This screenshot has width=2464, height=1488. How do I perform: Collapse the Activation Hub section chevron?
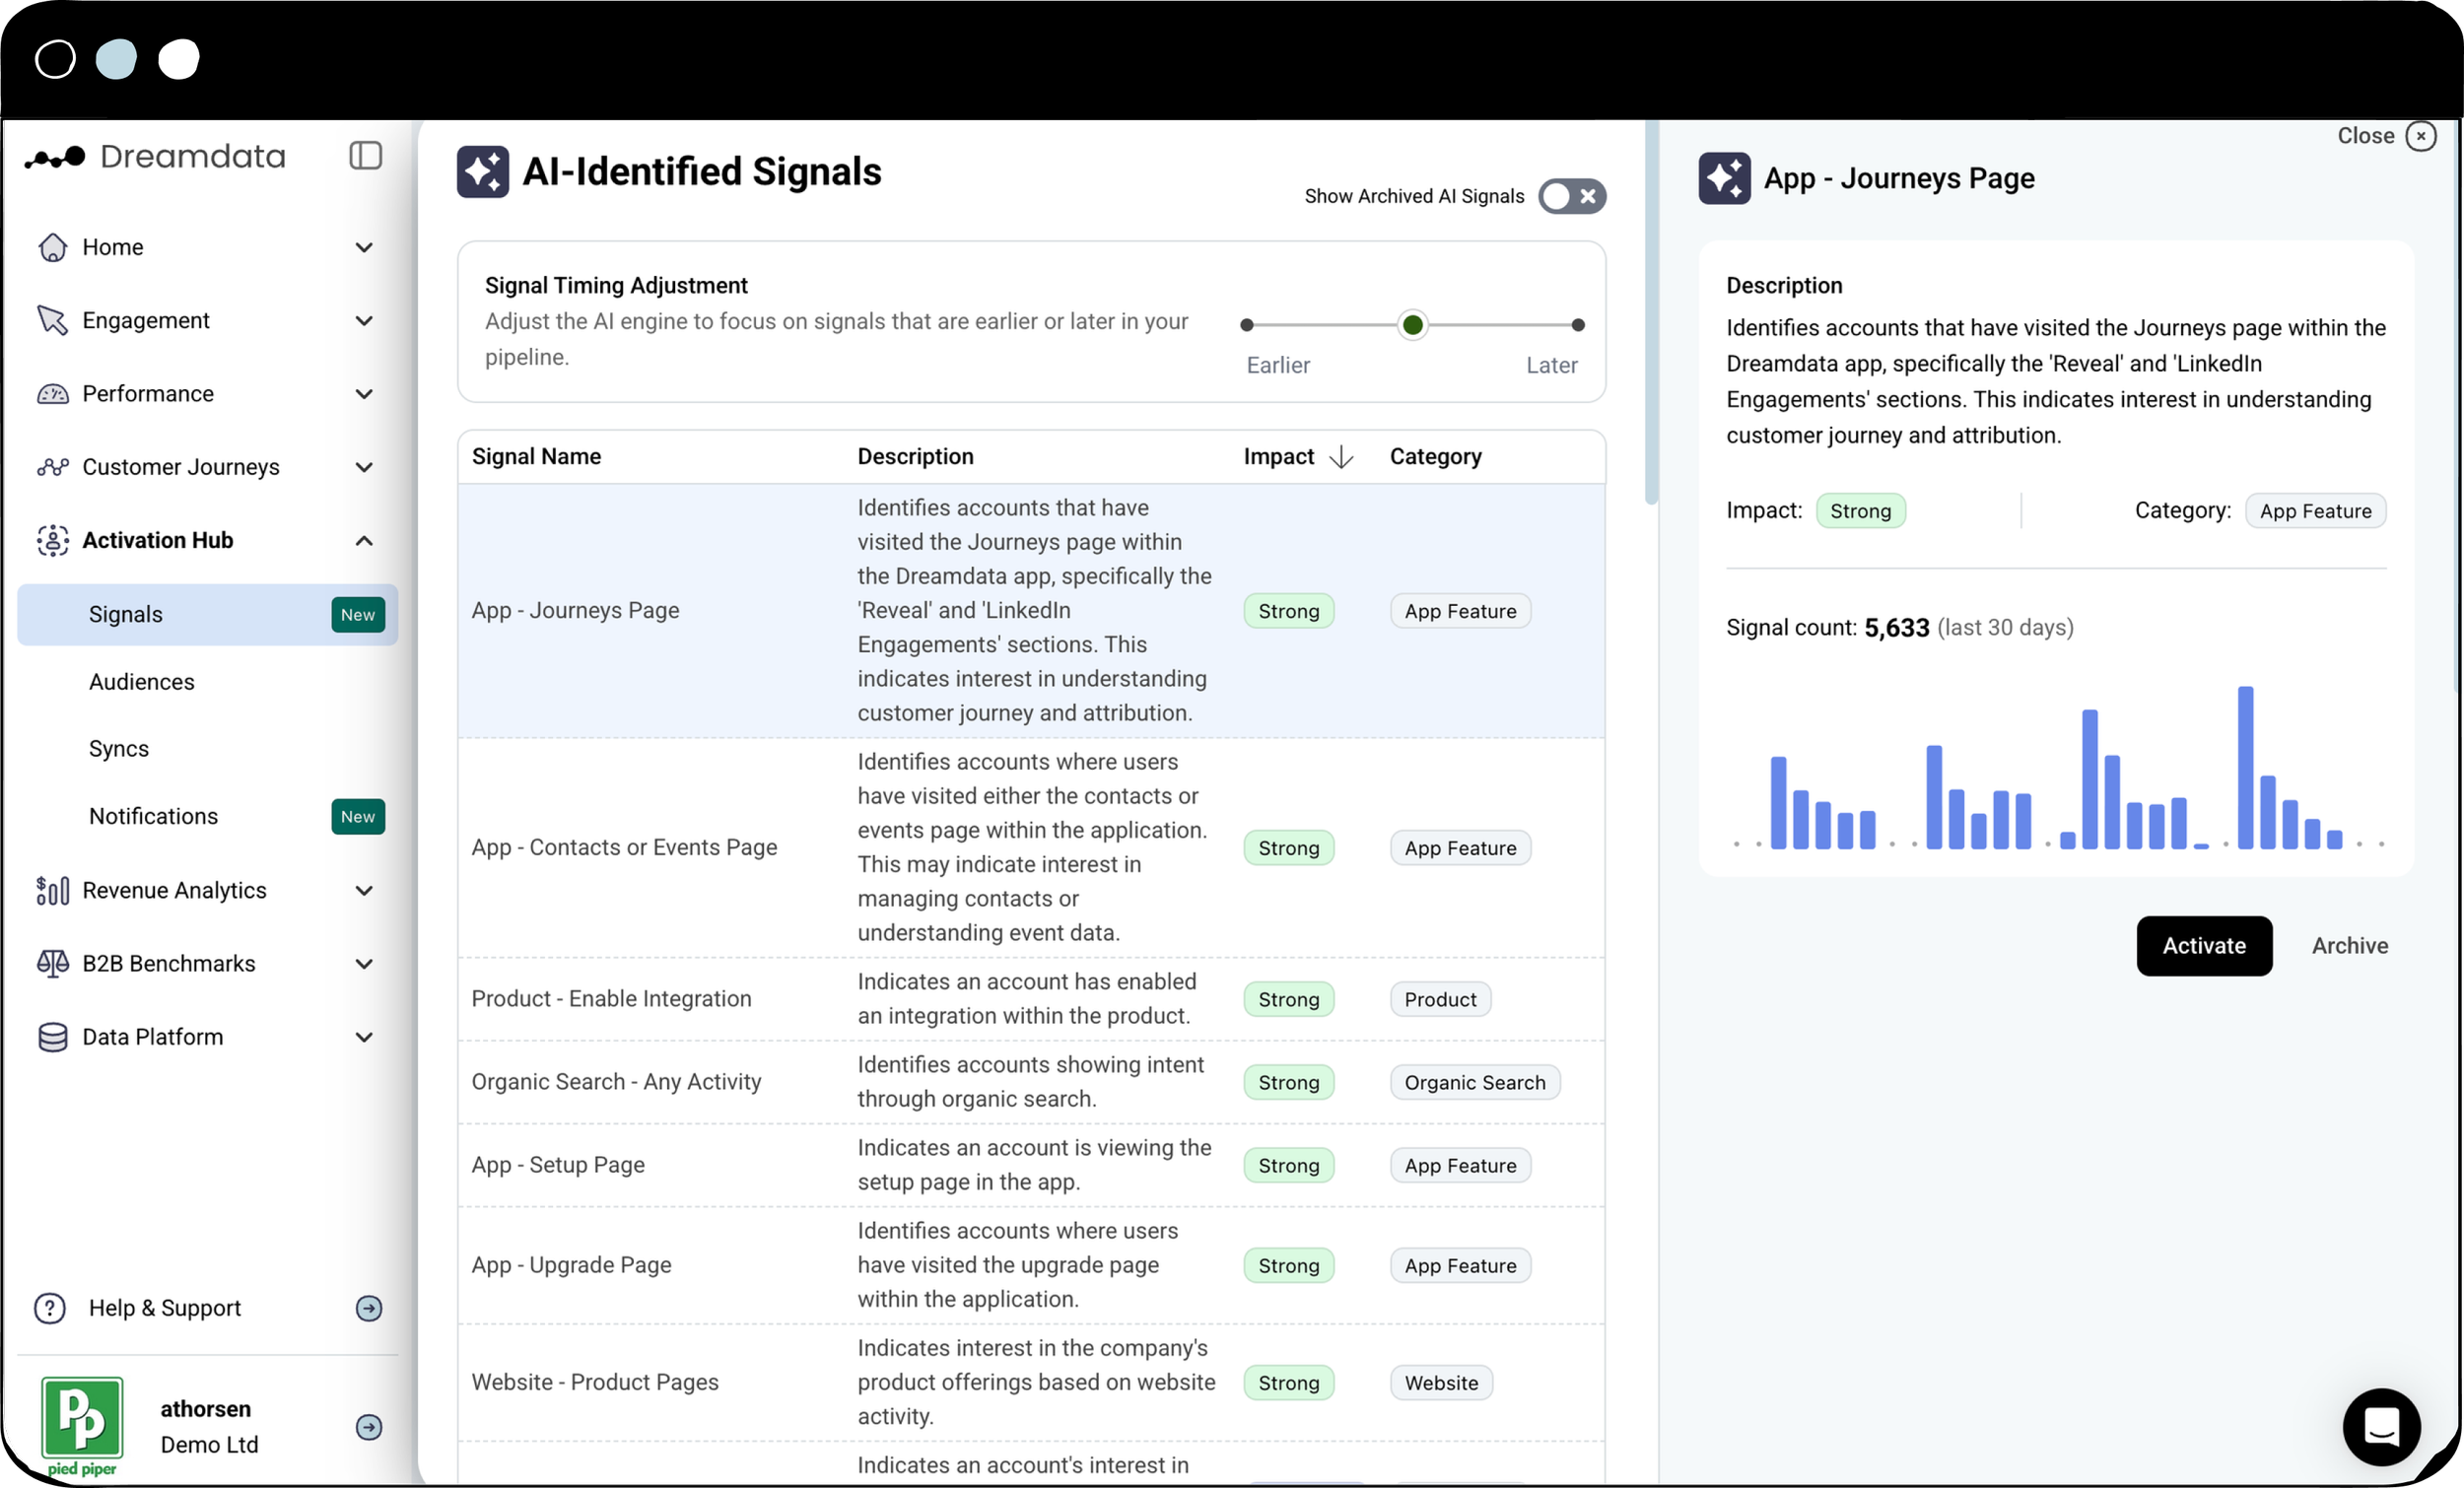click(364, 541)
